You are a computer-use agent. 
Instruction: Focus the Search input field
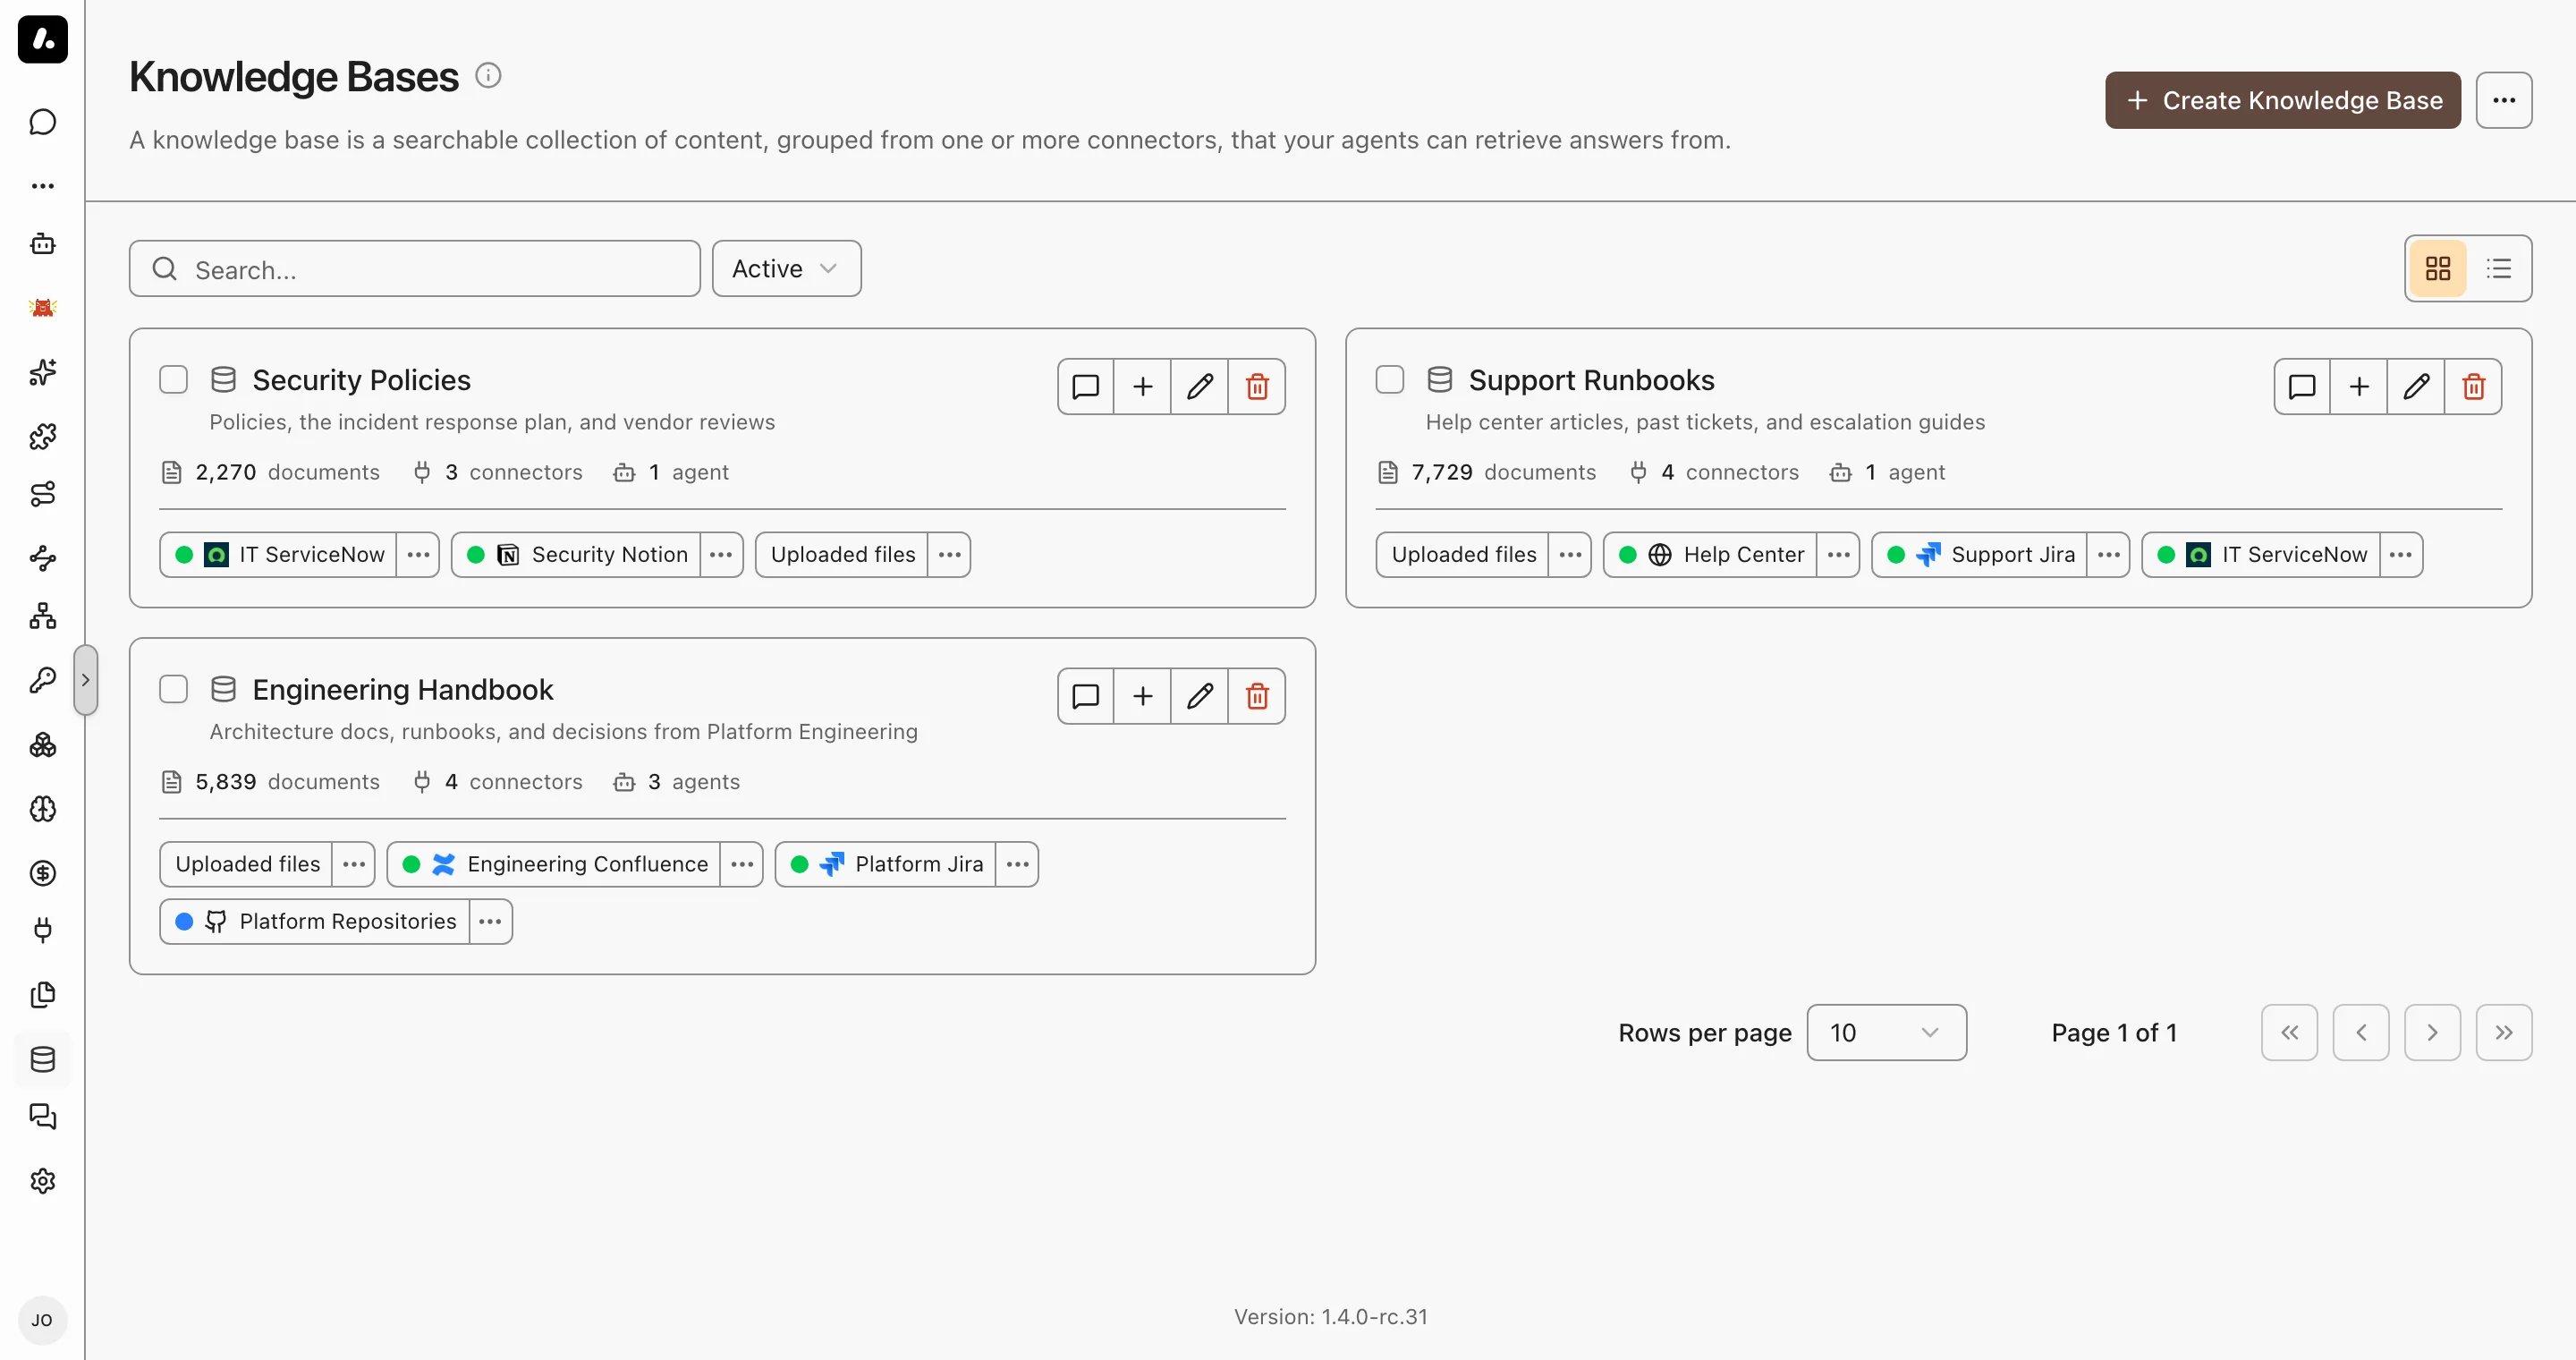click(x=414, y=268)
